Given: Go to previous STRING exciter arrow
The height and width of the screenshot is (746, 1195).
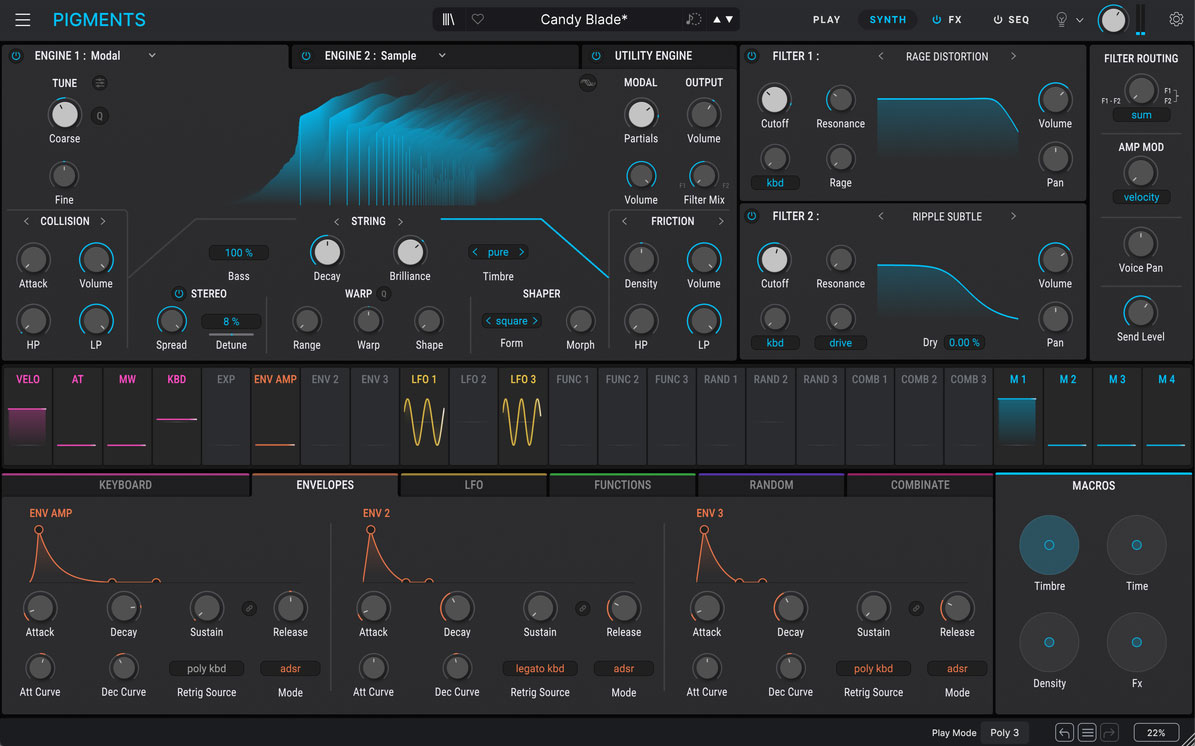Looking at the screenshot, I should pyautogui.click(x=337, y=222).
